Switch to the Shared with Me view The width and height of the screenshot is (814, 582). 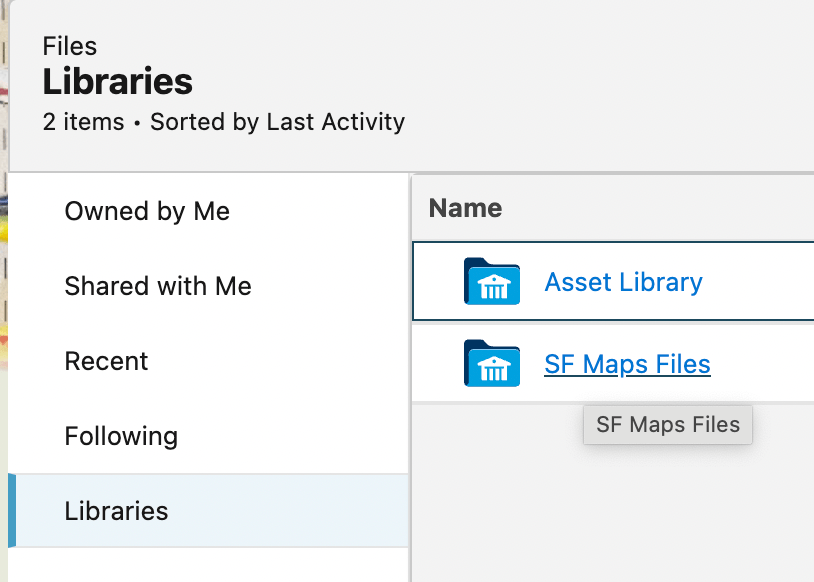click(x=161, y=286)
